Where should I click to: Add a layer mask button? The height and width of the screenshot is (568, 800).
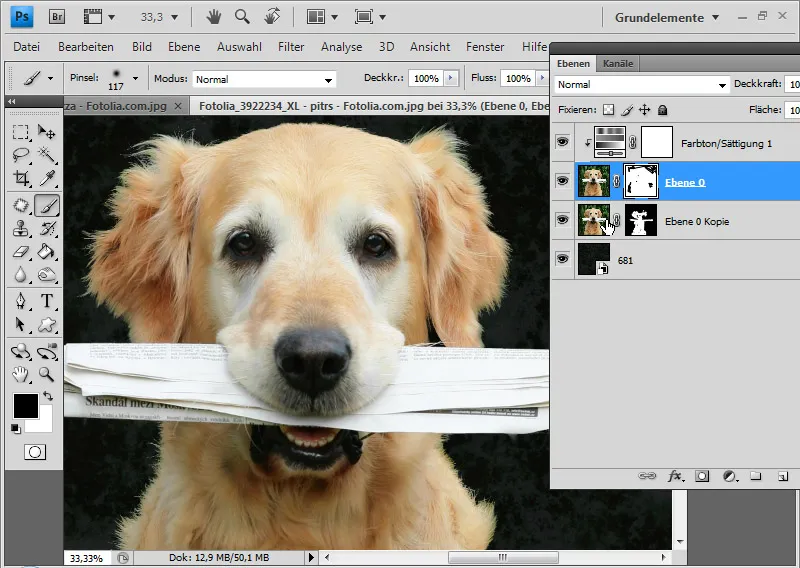tap(702, 476)
